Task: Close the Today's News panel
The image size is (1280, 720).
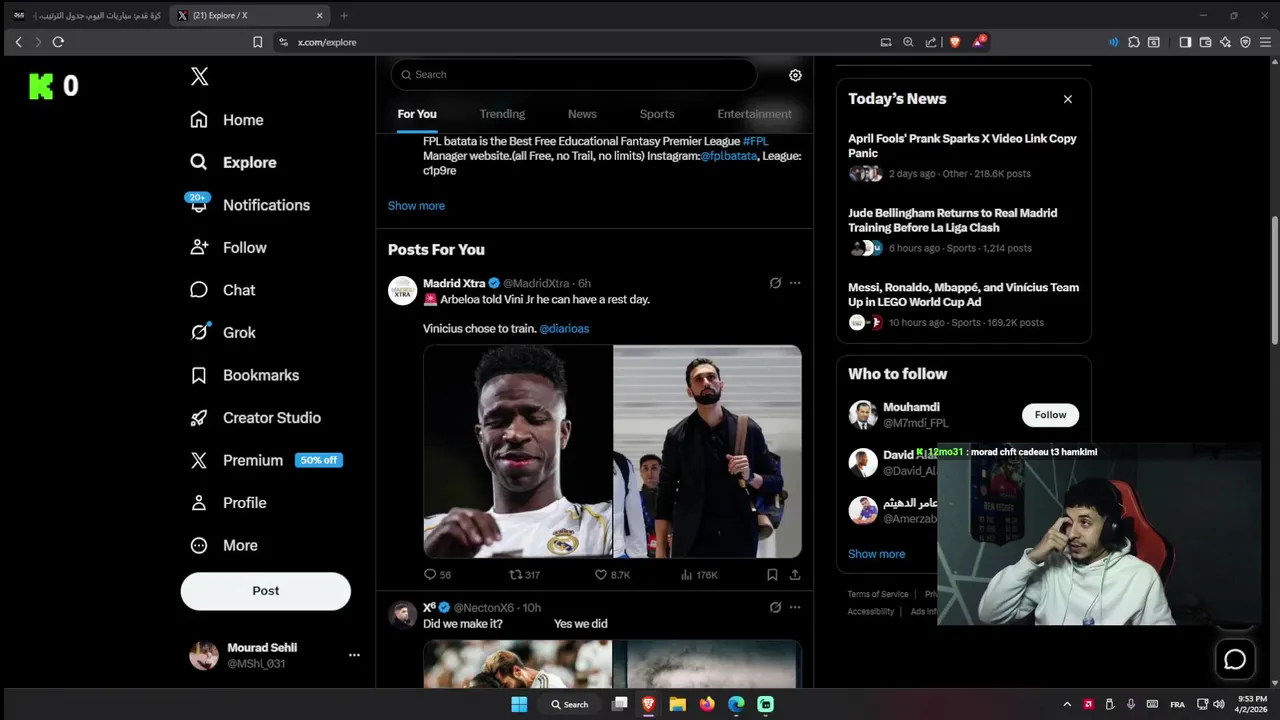Action: (1067, 99)
